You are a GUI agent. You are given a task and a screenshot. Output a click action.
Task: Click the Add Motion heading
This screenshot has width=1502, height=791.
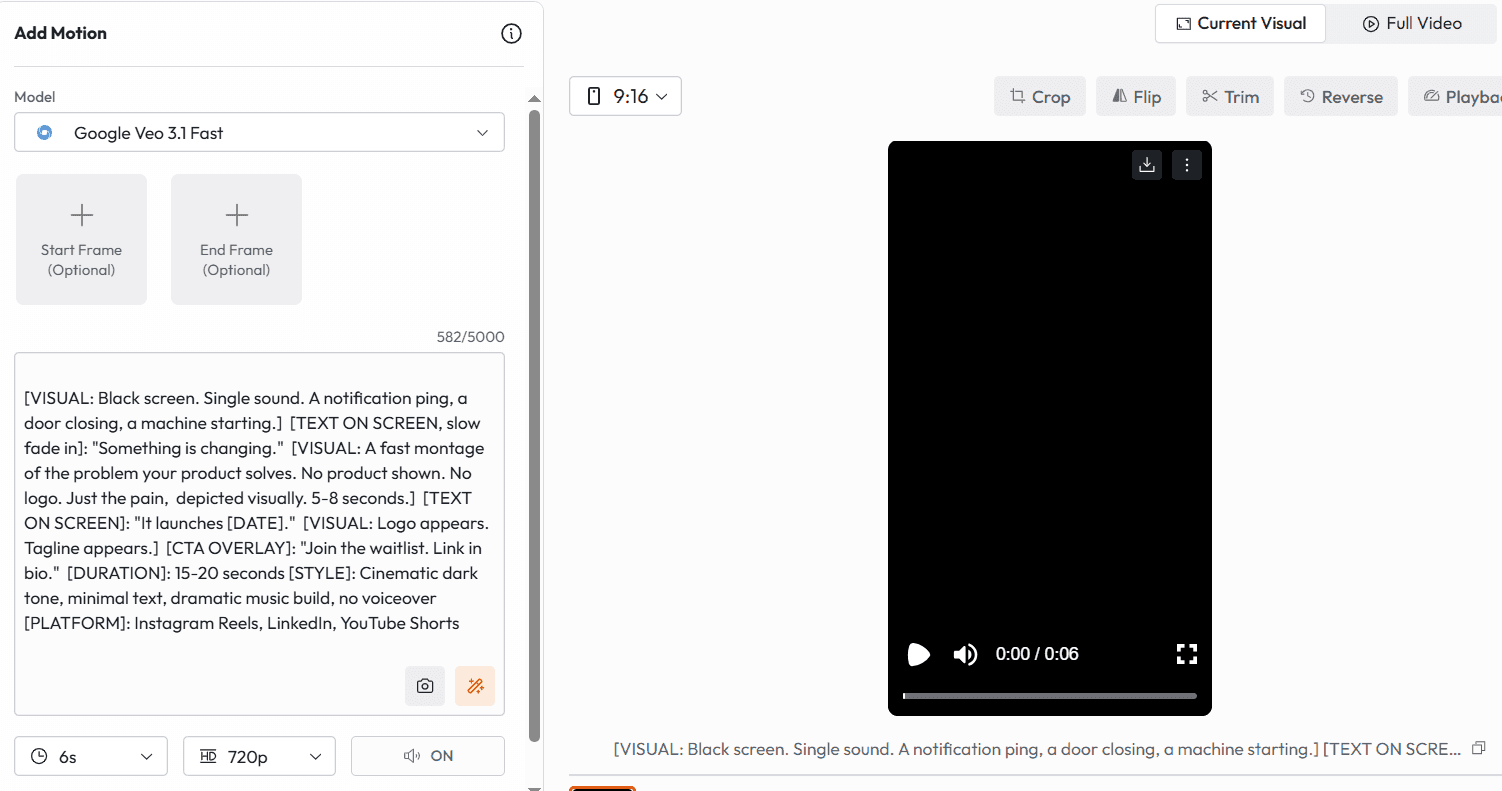[60, 33]
